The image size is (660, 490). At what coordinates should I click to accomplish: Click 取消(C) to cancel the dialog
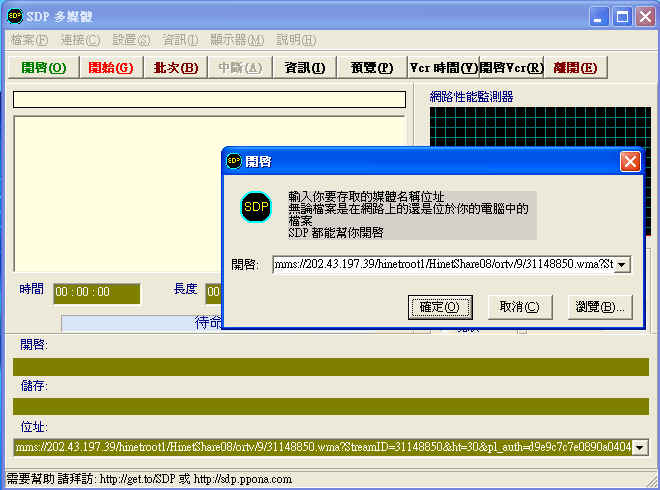click(x=519, y=307)
